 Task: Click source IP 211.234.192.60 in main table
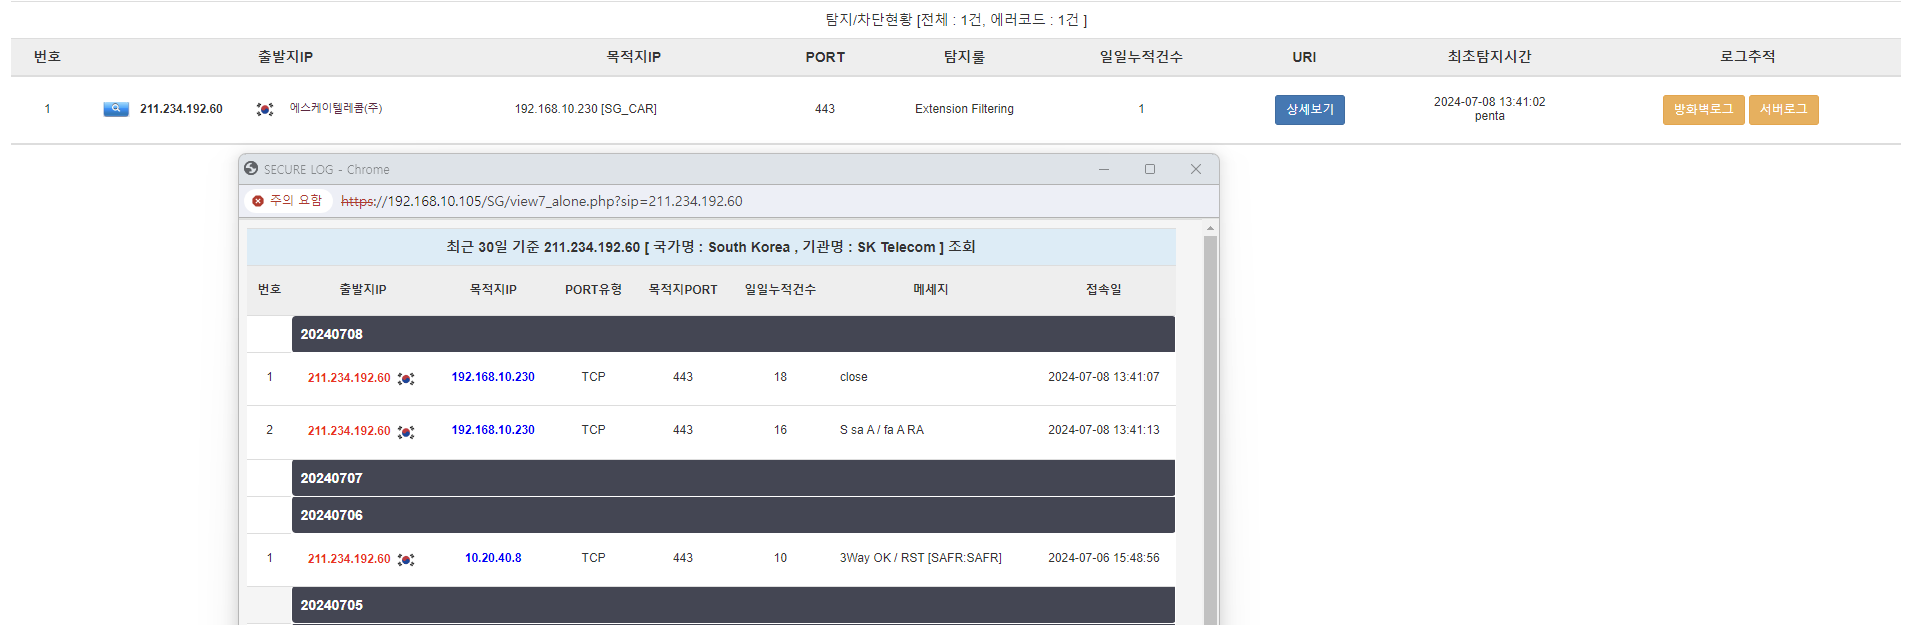pyautogui.click(x=181, y=109)
